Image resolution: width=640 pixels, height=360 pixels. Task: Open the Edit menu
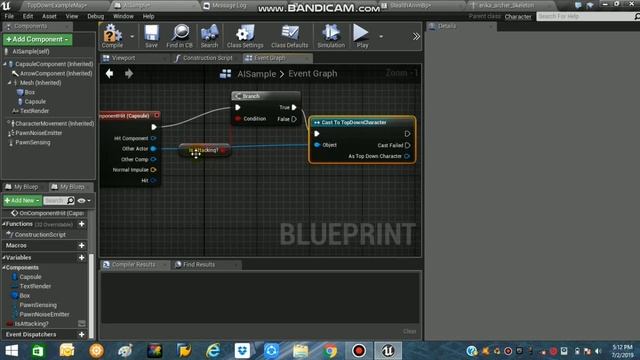[28, 16]
